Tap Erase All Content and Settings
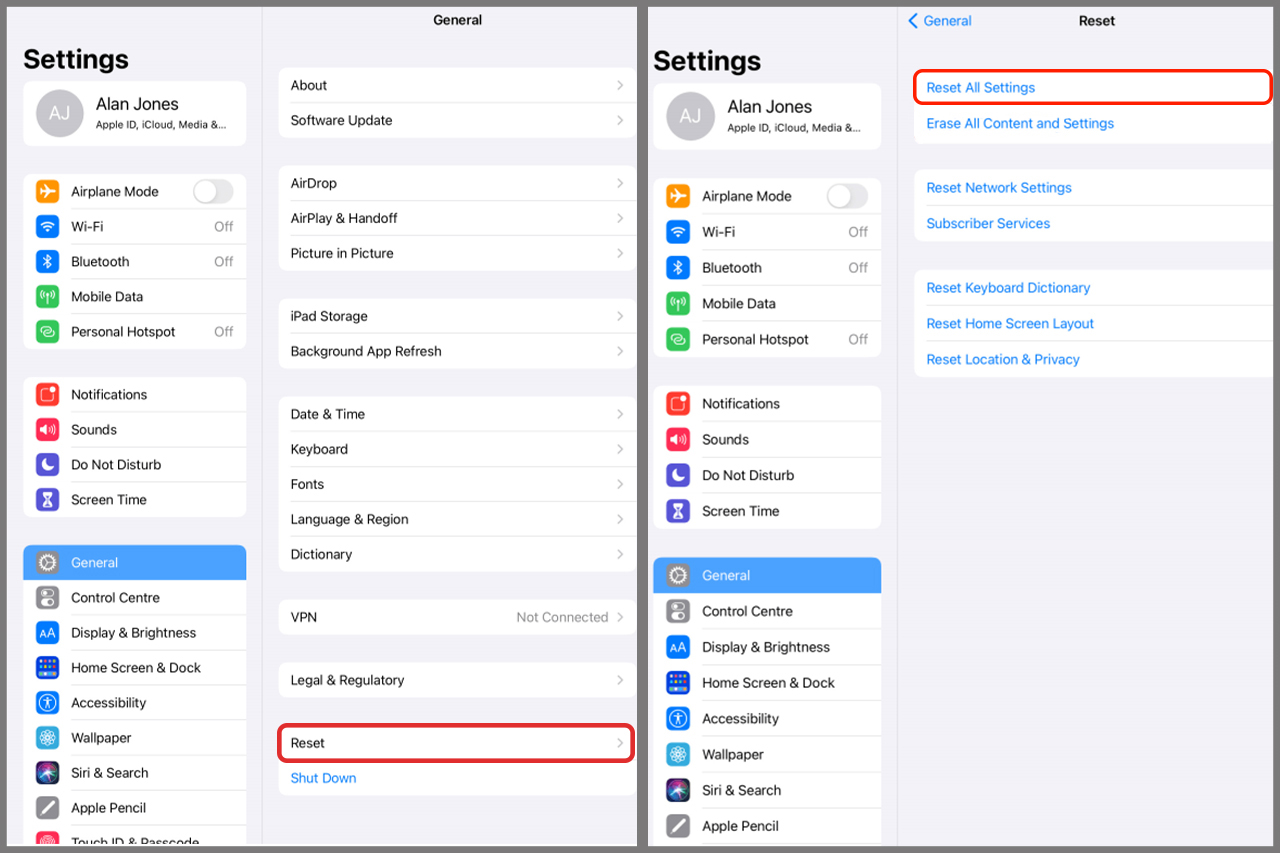 1093,123
